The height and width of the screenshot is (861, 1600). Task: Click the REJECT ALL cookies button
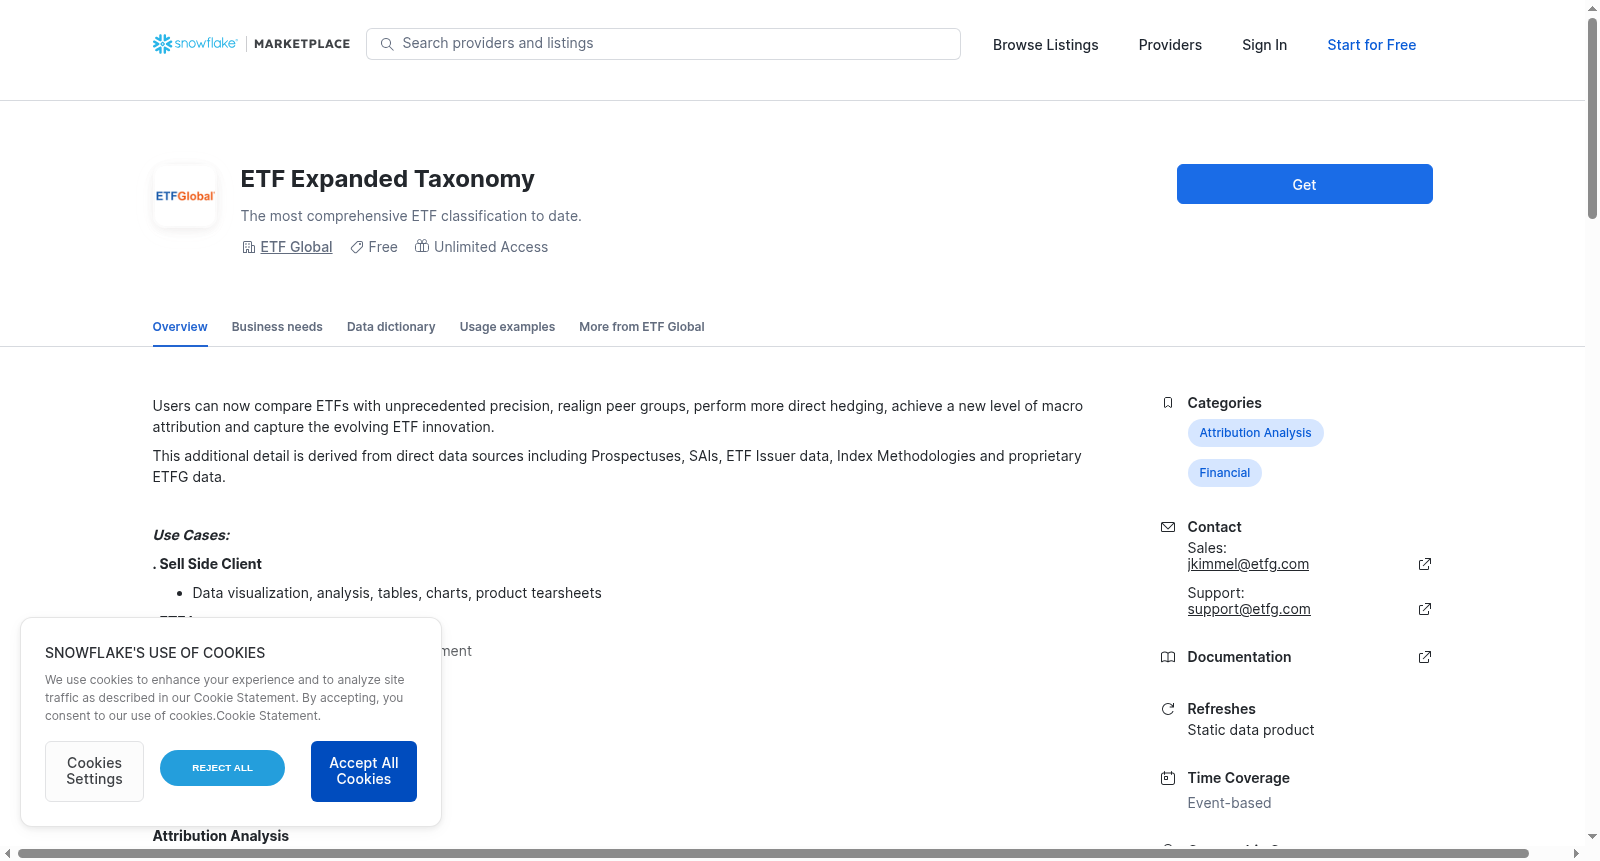(x=222, y=768)
